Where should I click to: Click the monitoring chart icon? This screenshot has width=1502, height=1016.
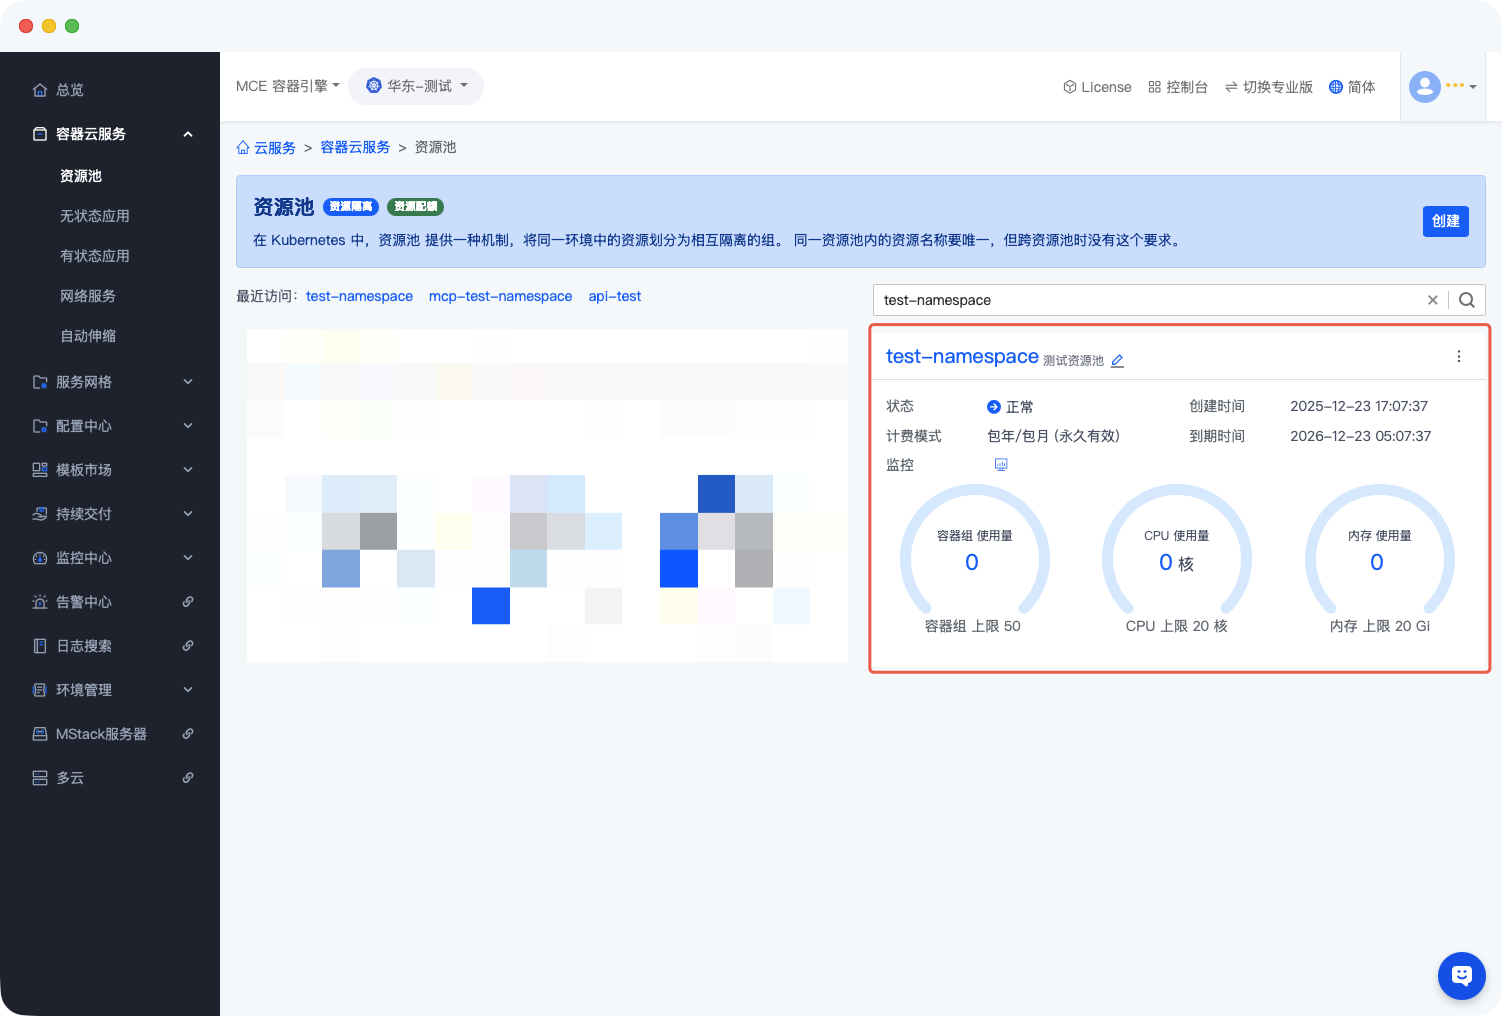point(1000,465)
